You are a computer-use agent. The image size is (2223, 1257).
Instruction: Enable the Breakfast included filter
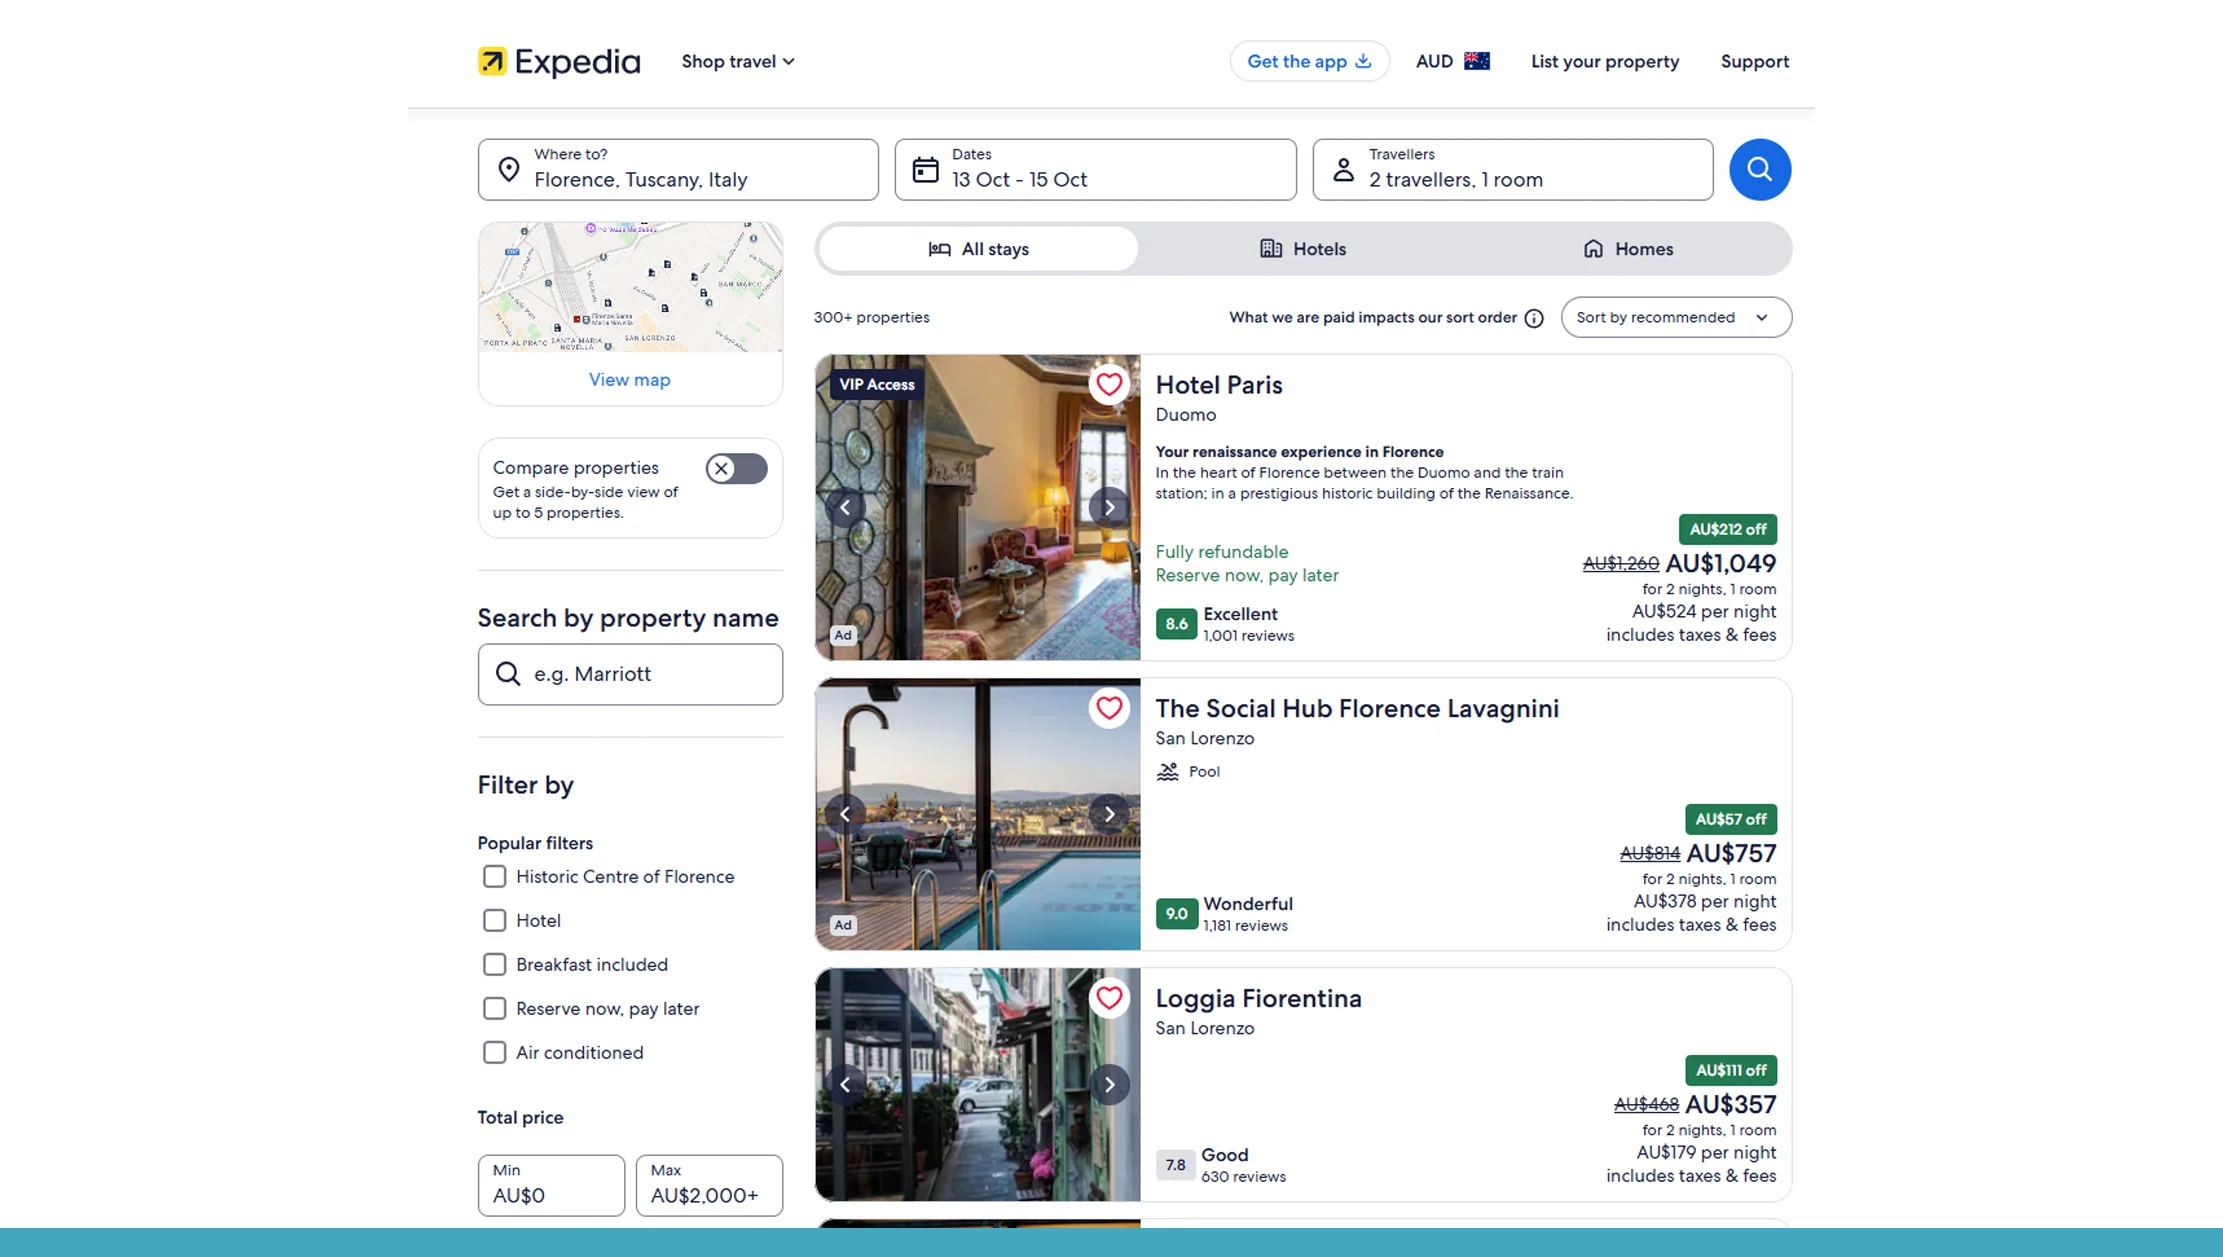[x=494, y=964]
